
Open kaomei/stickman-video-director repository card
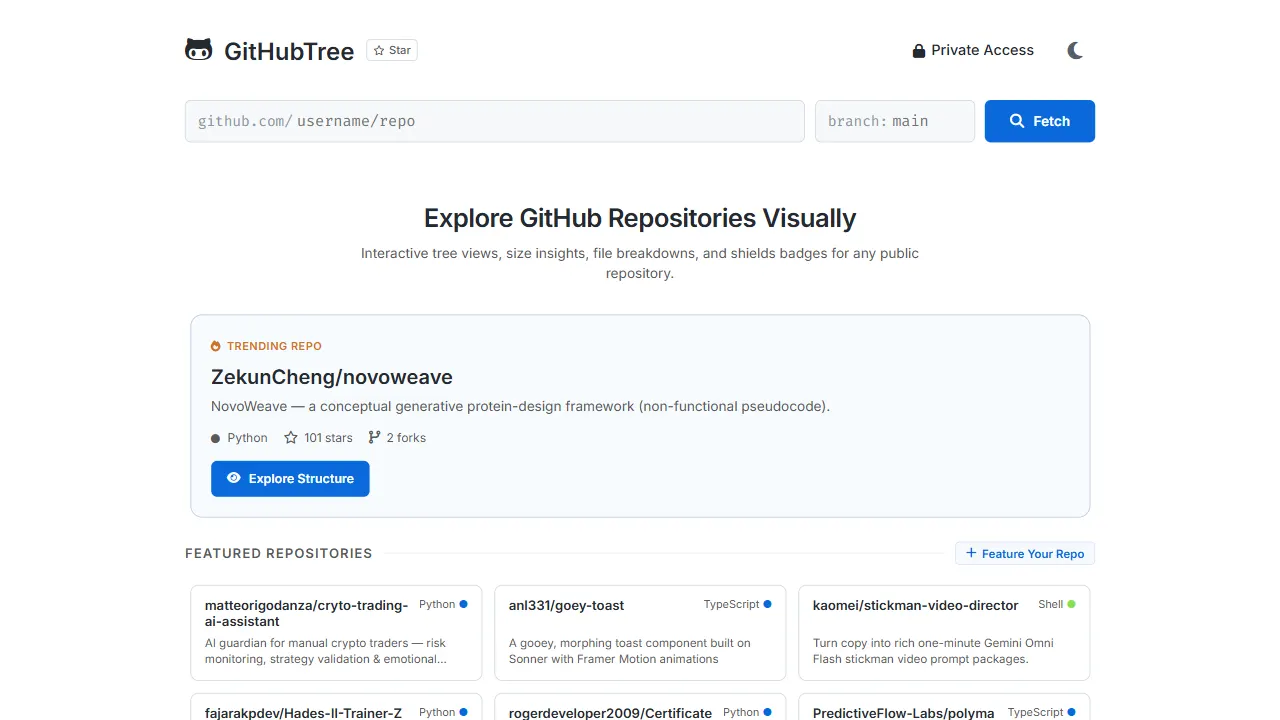click(944, 633)
